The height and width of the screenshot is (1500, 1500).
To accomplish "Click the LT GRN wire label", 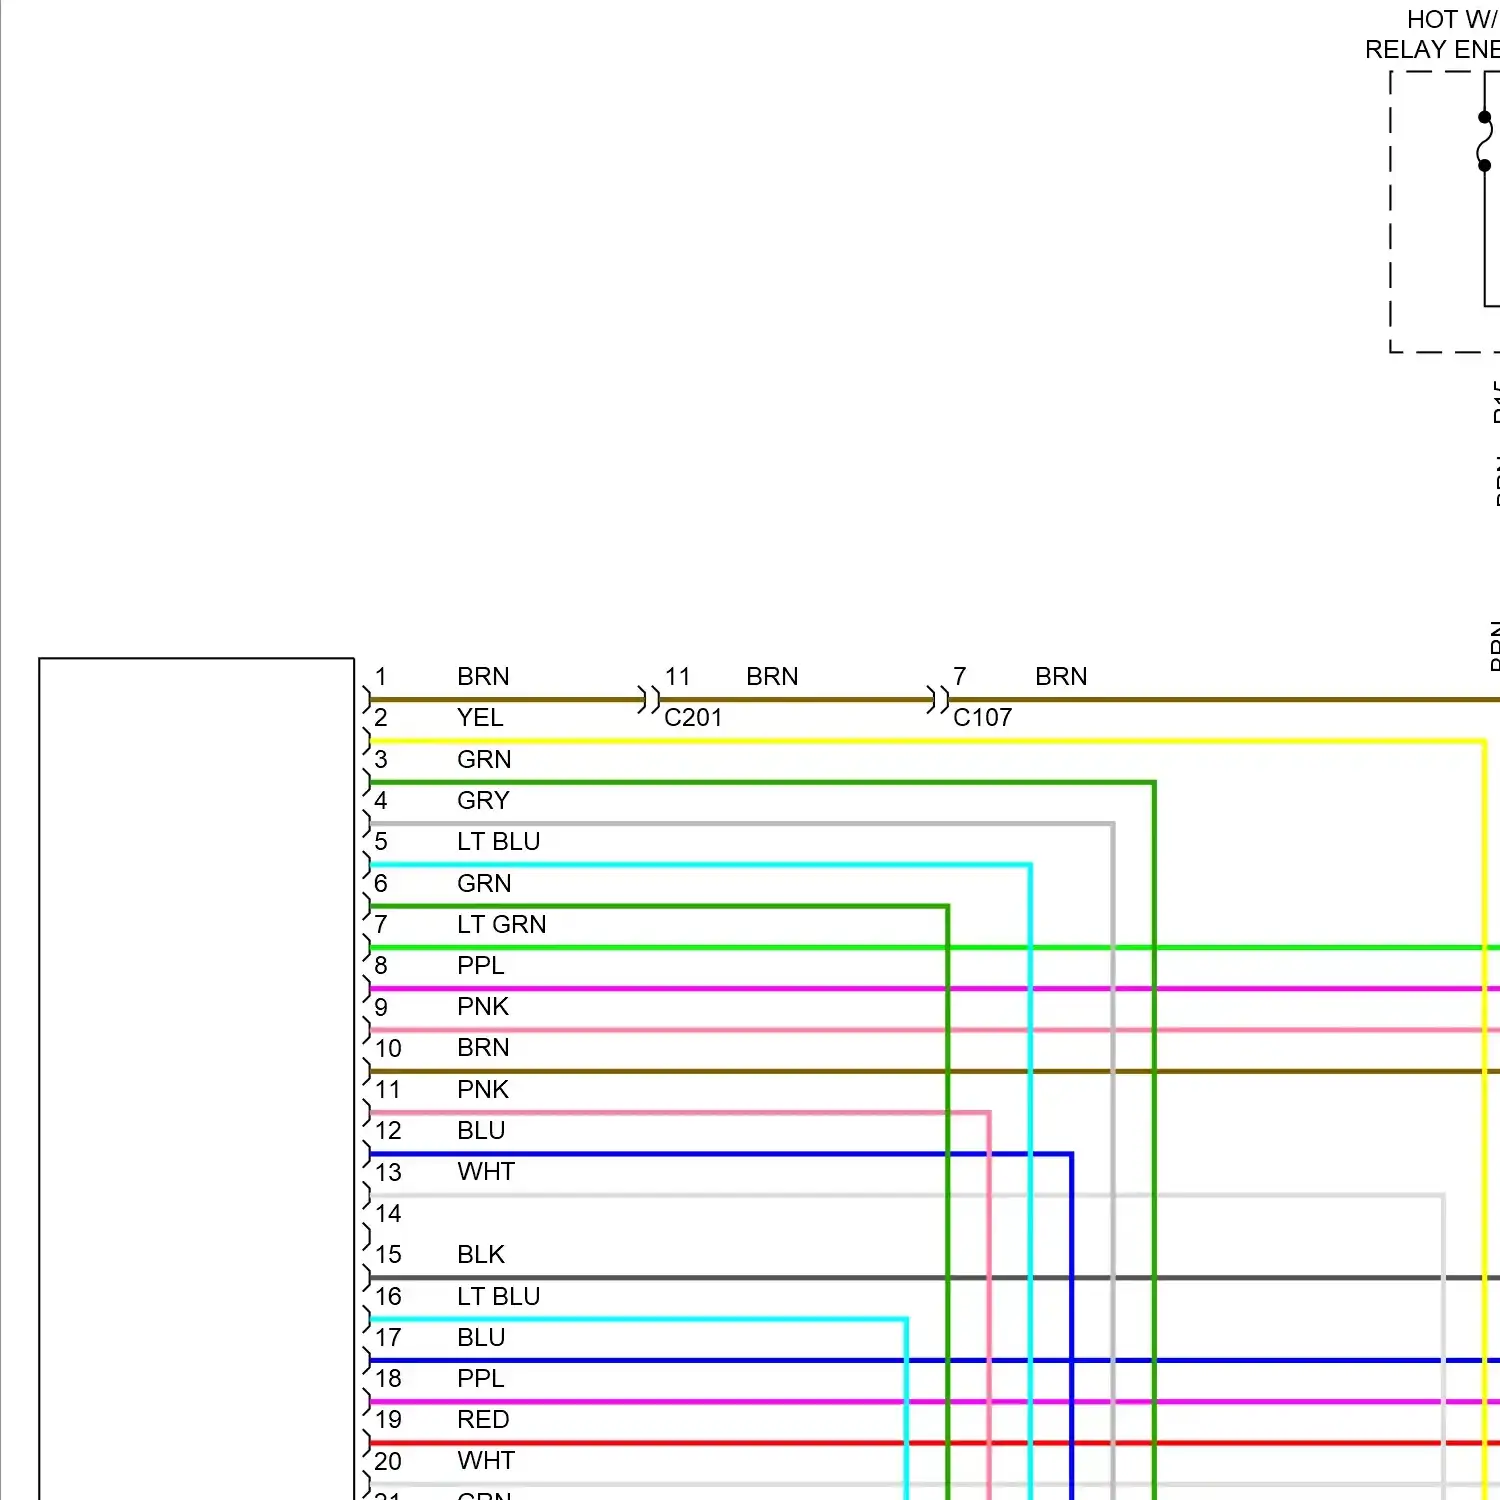I will tap(501, 925).
